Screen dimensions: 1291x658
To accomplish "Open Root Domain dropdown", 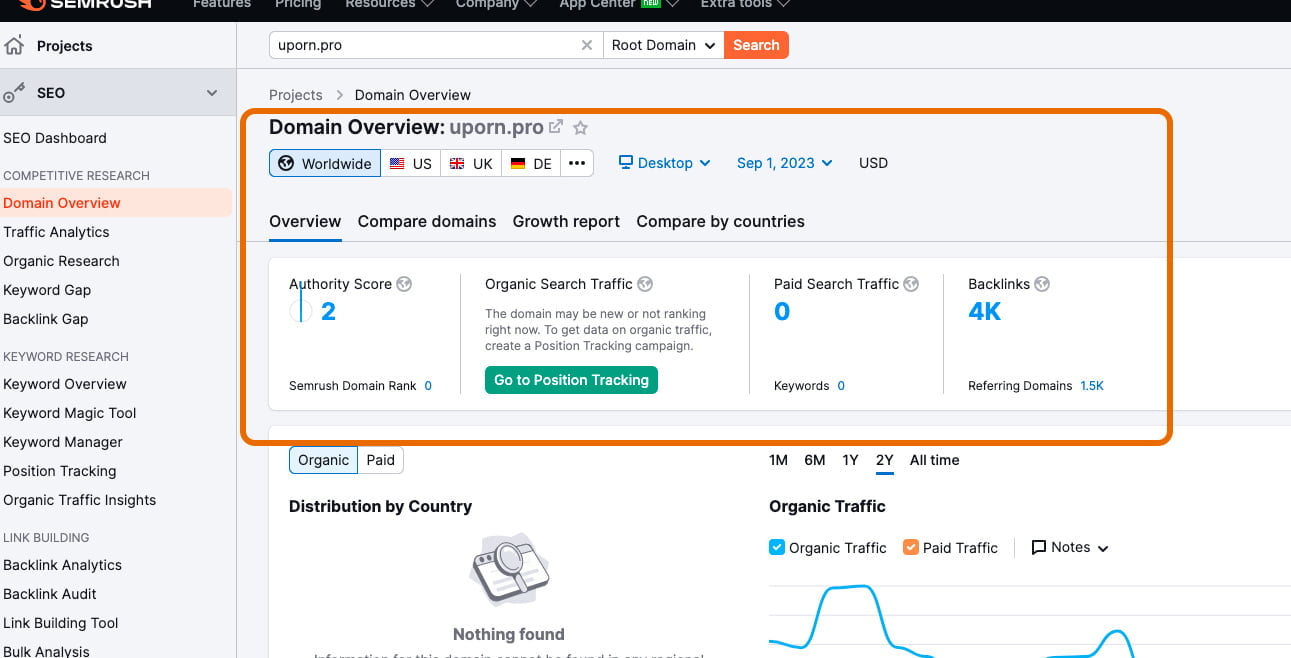I will click(x=664, y=45).
